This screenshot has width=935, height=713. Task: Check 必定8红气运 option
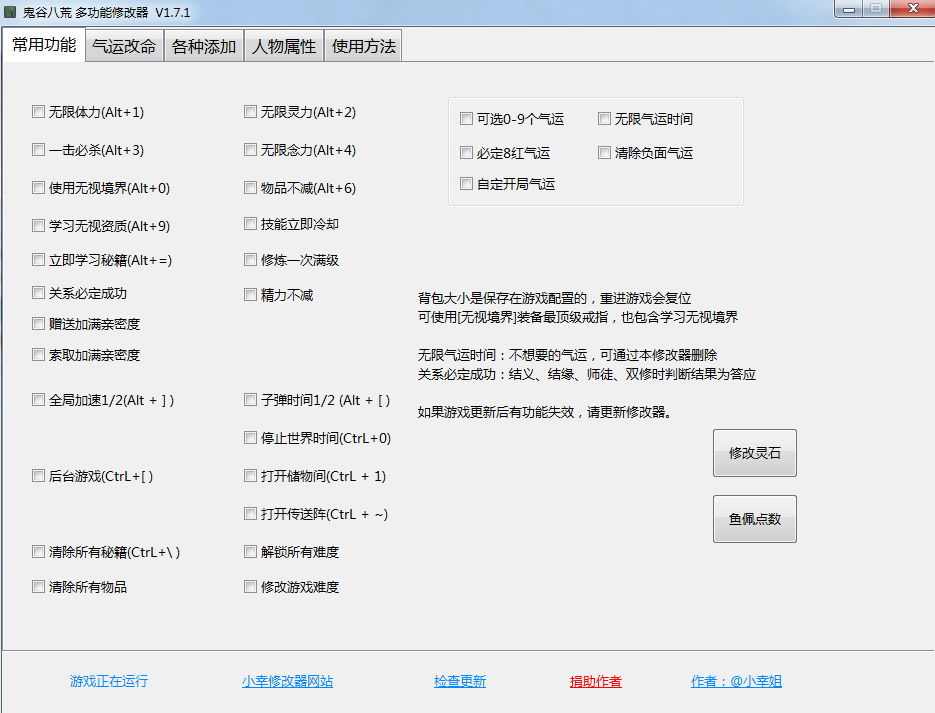(466, 152)
